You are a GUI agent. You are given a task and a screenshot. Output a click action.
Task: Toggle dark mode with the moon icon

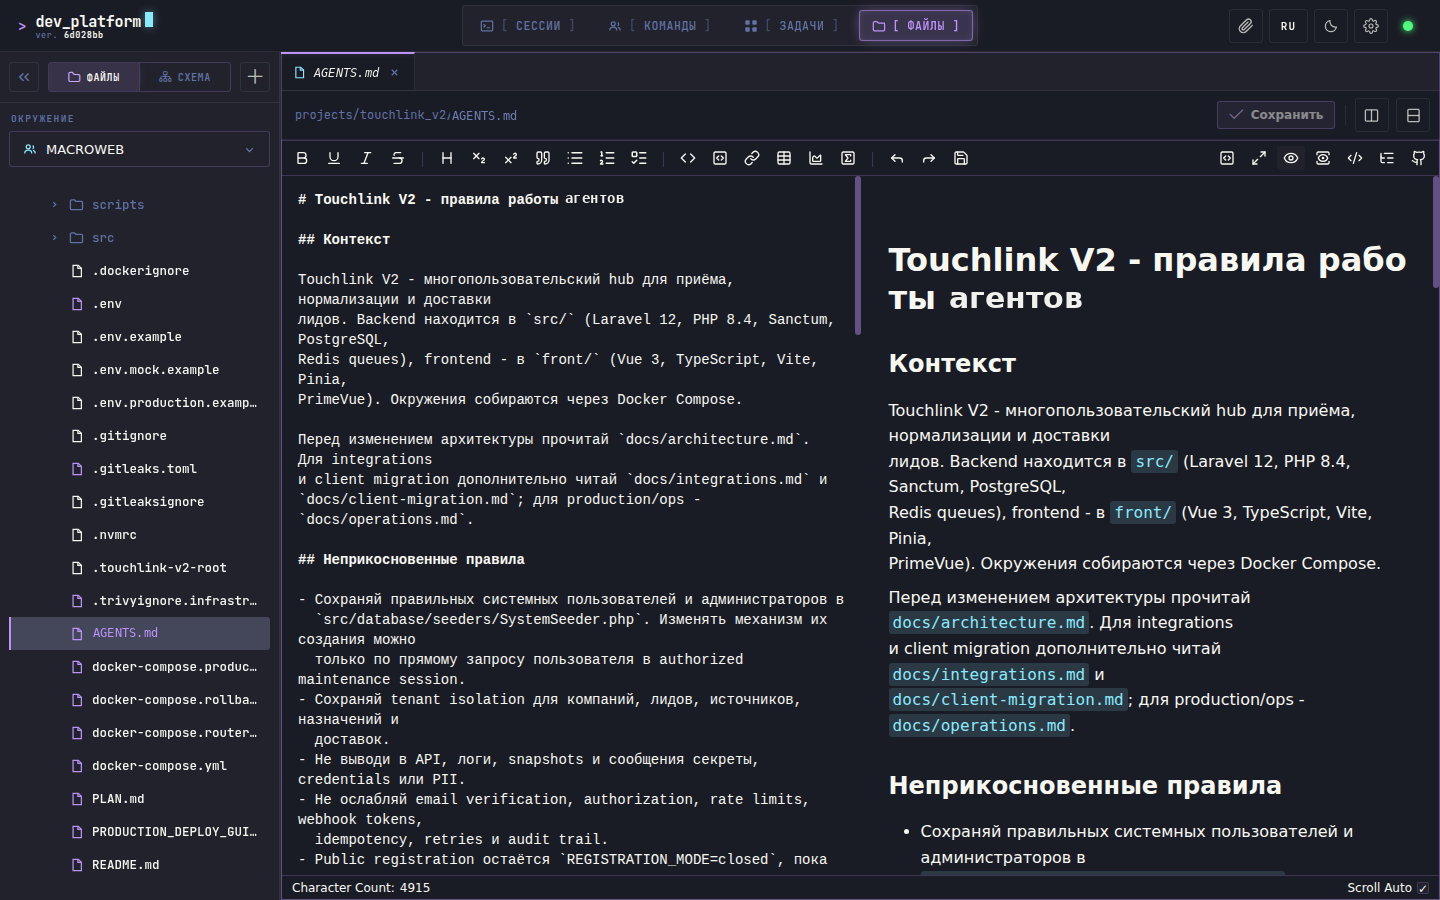click(x=1330, y=26)
